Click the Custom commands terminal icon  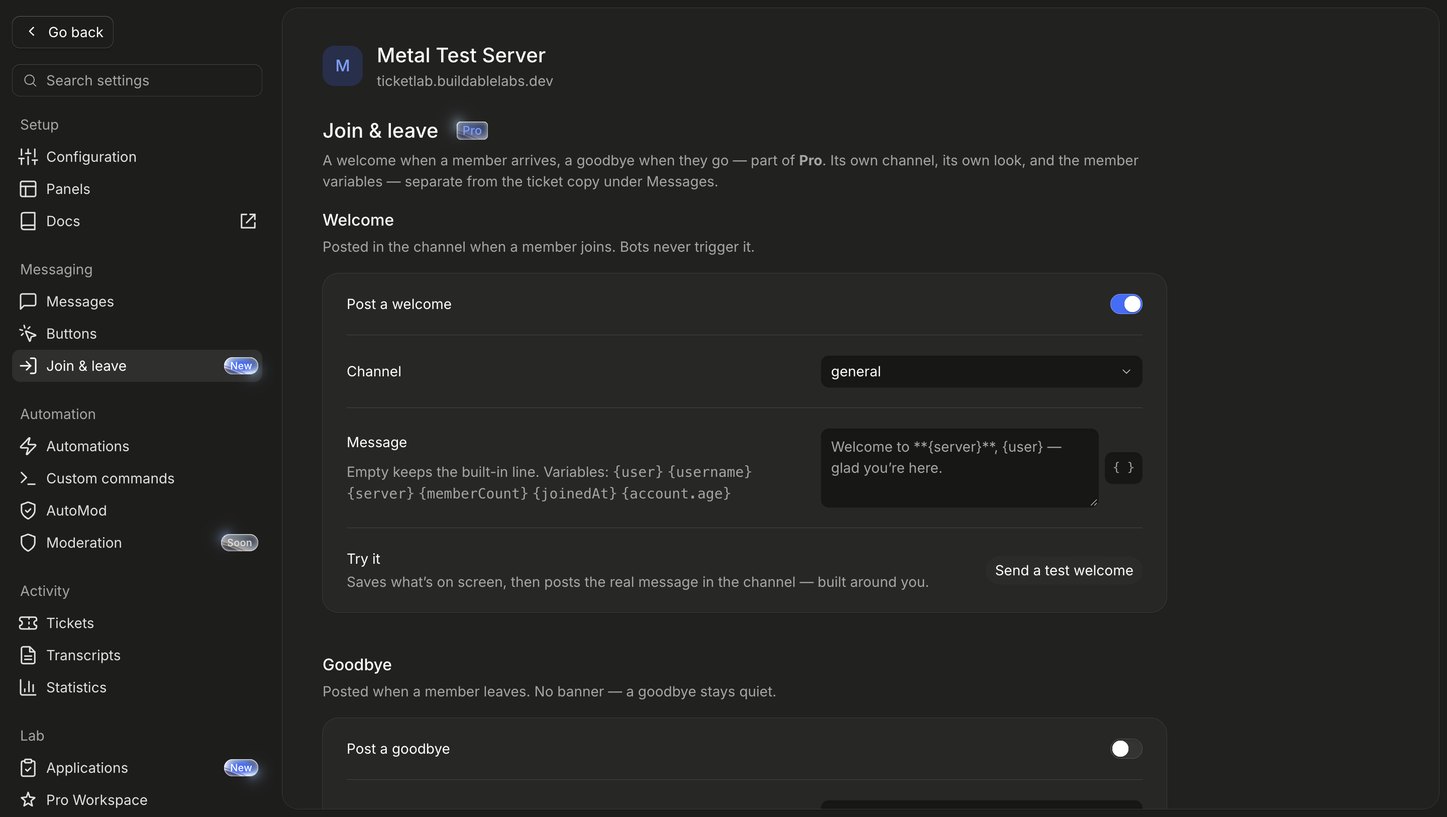(28, 478)
